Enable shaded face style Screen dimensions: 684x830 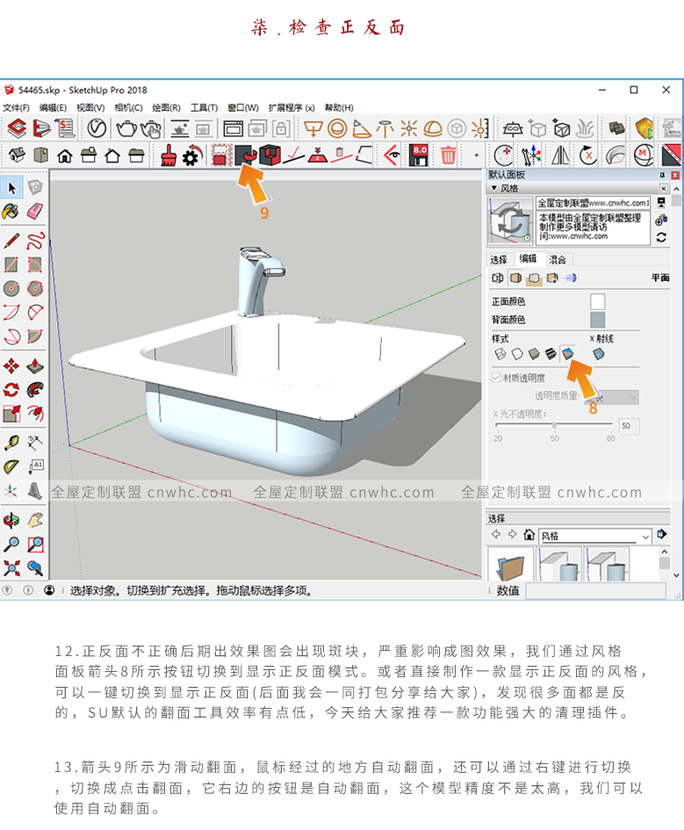(534, 354)
